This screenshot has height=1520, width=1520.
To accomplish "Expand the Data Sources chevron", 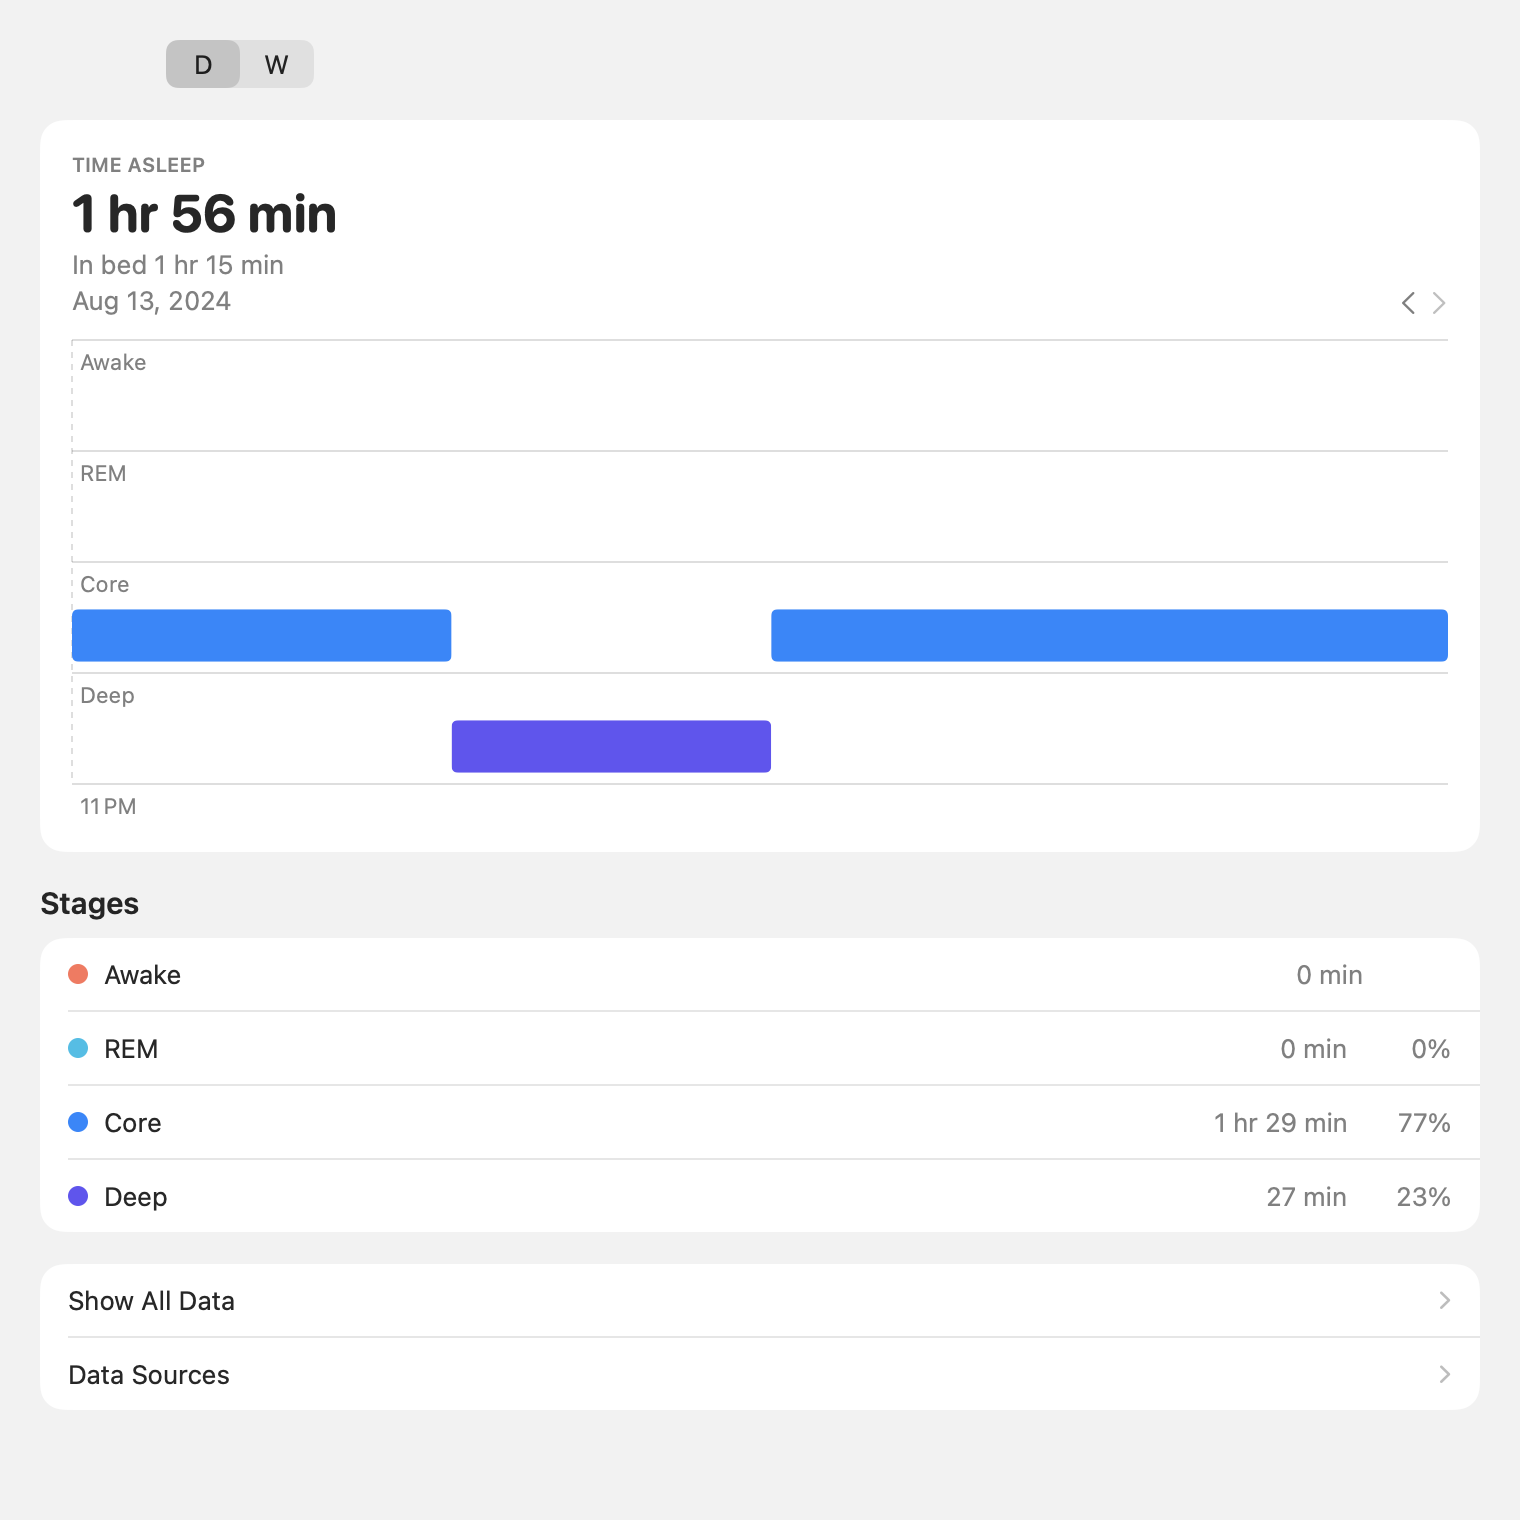I will pos(1445,1374).
